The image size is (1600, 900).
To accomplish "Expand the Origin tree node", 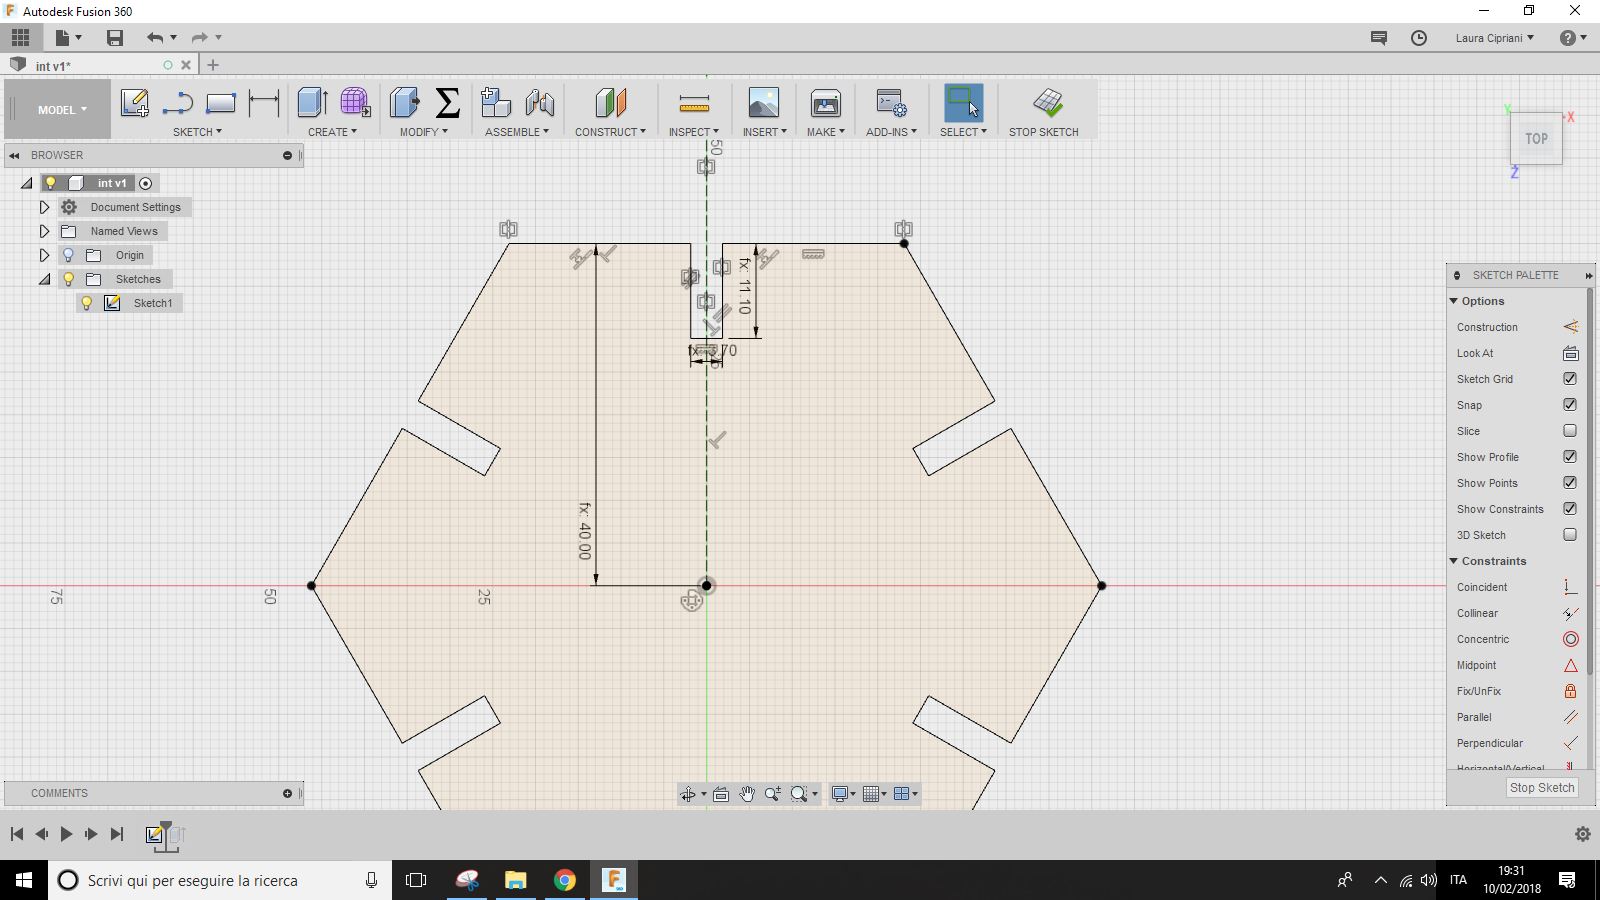I will click(44, 255).
